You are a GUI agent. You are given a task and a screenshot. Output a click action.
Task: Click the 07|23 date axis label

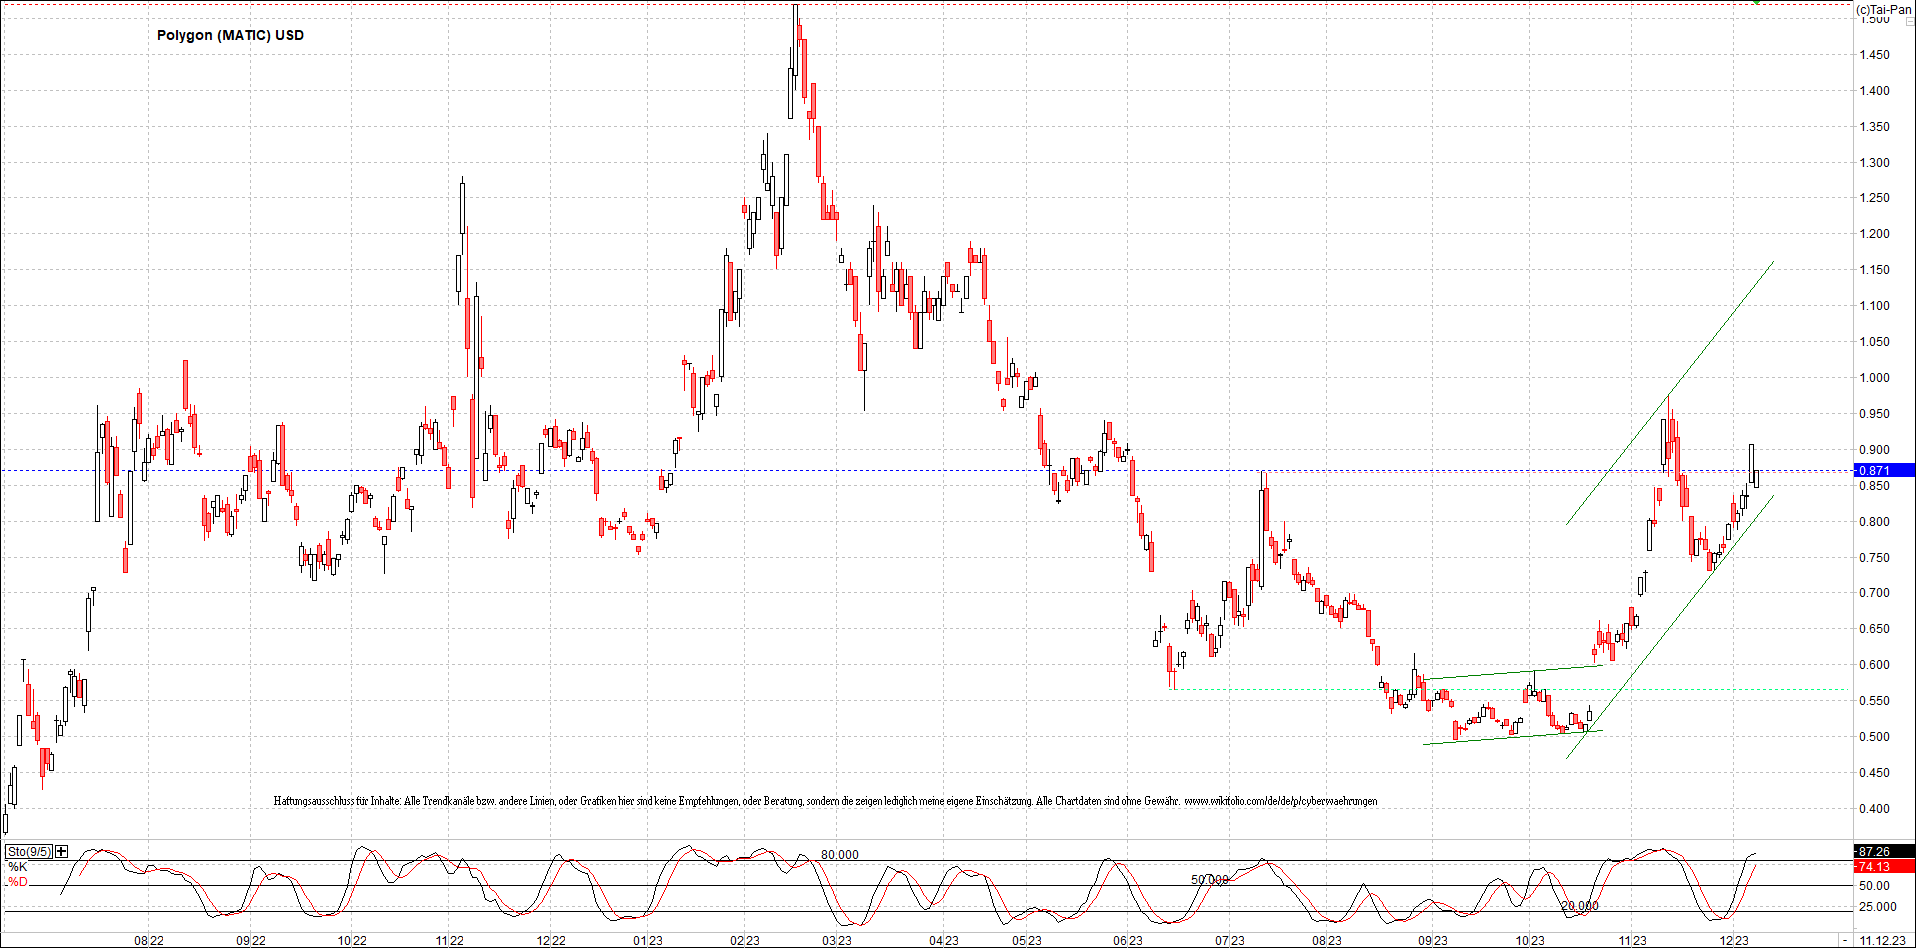coord(1230,941)
